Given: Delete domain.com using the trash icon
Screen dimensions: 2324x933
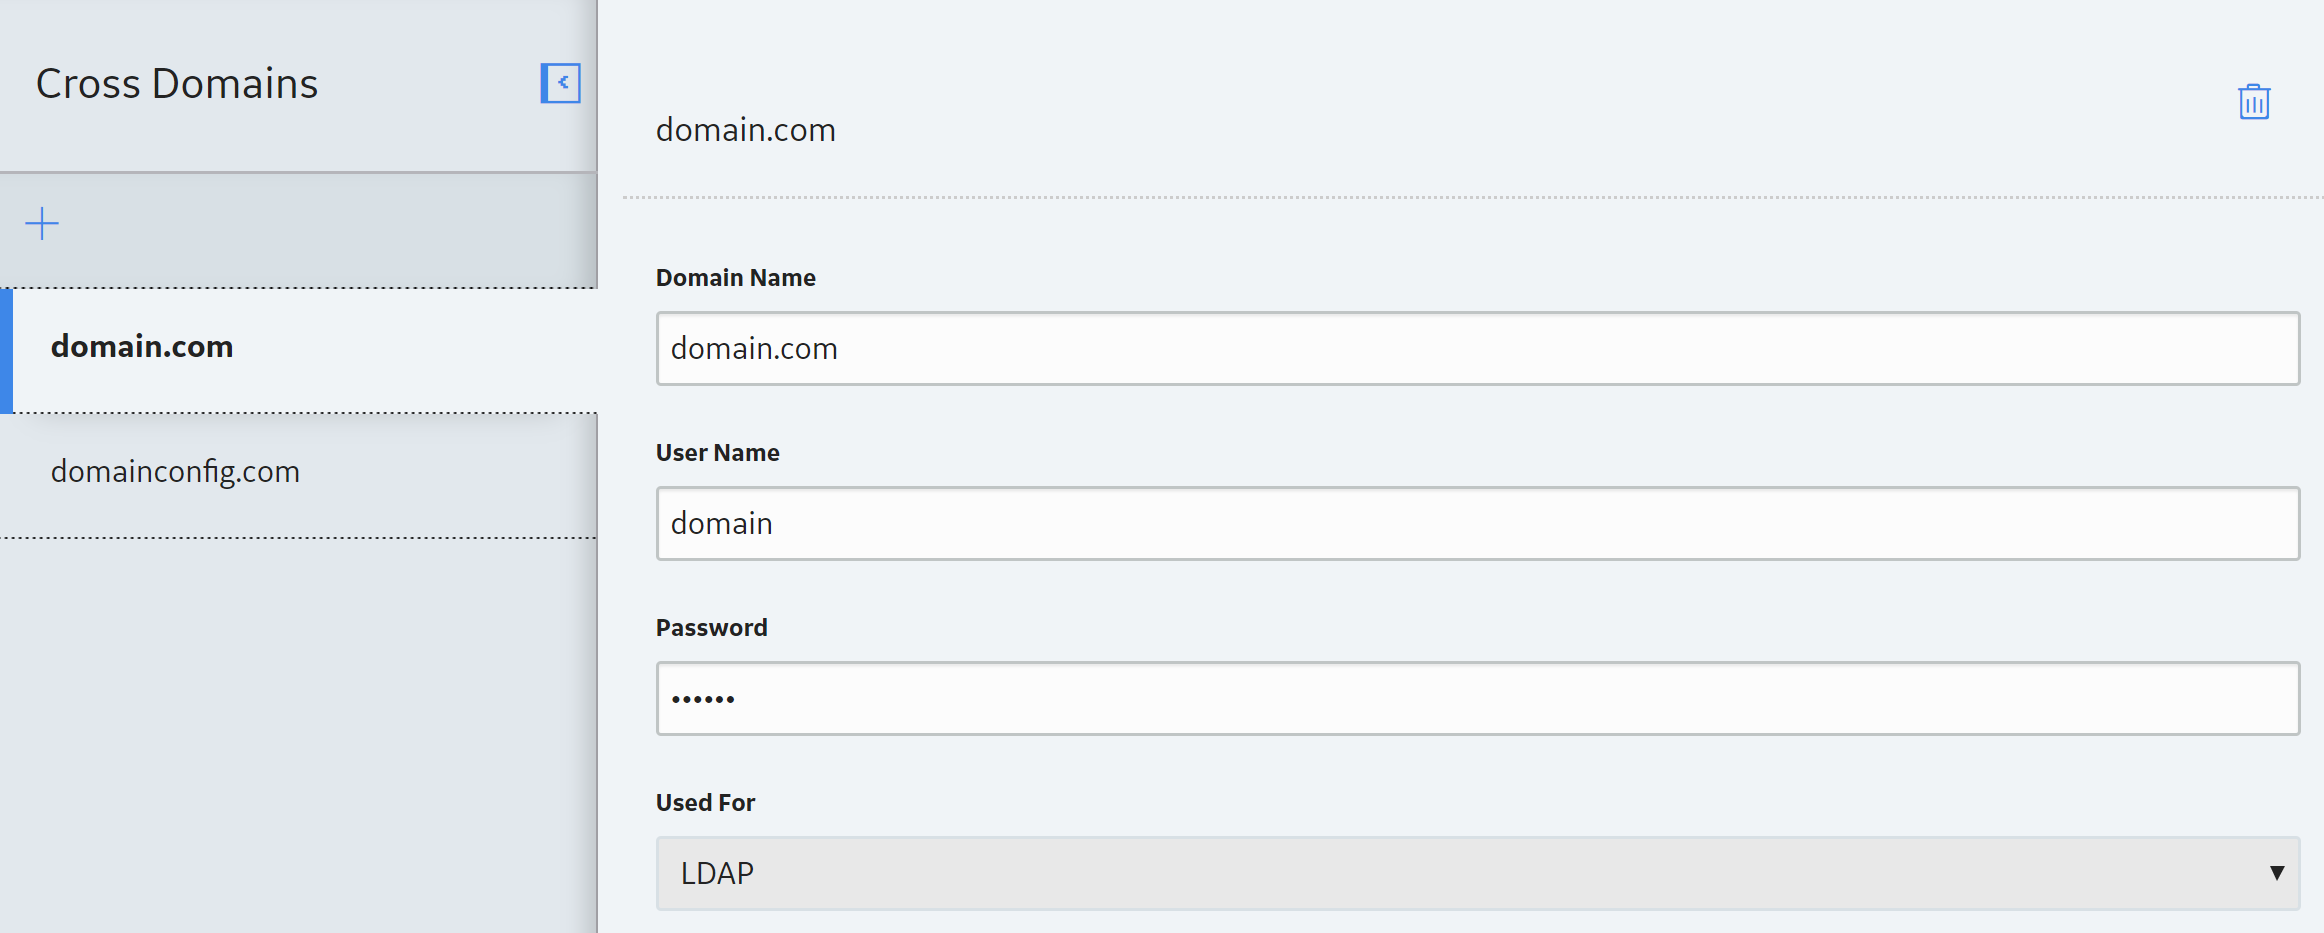Looking at the screenshot, I should [x=2254, y=102].
